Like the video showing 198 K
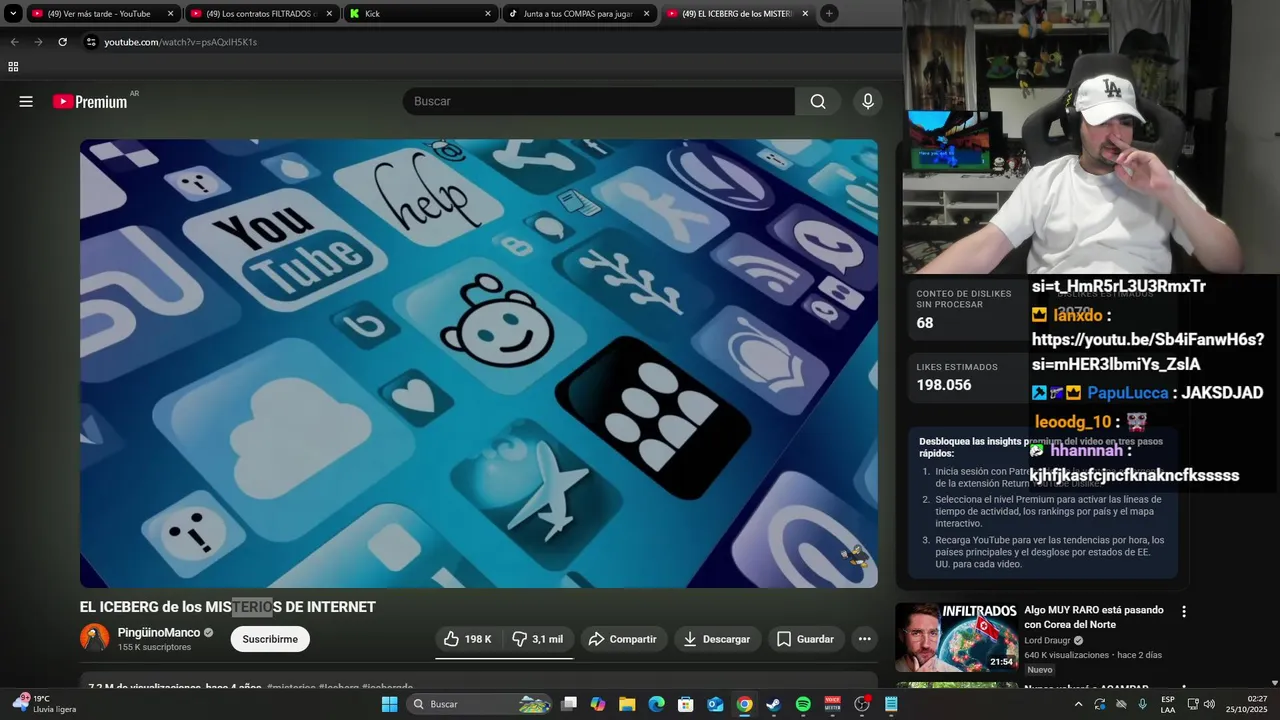Screen dimensions: 1280x720 click(468, 639)
